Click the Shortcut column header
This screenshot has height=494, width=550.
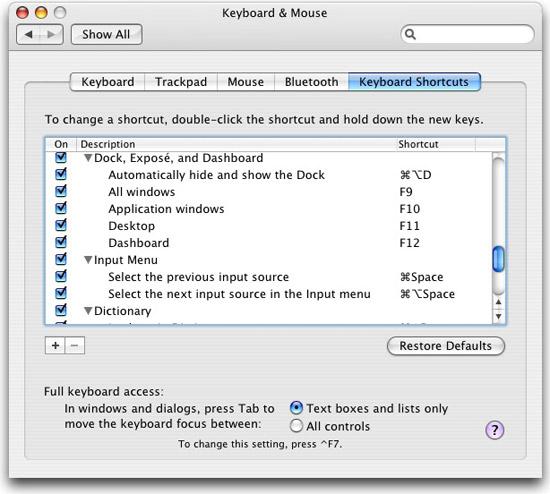435,144
